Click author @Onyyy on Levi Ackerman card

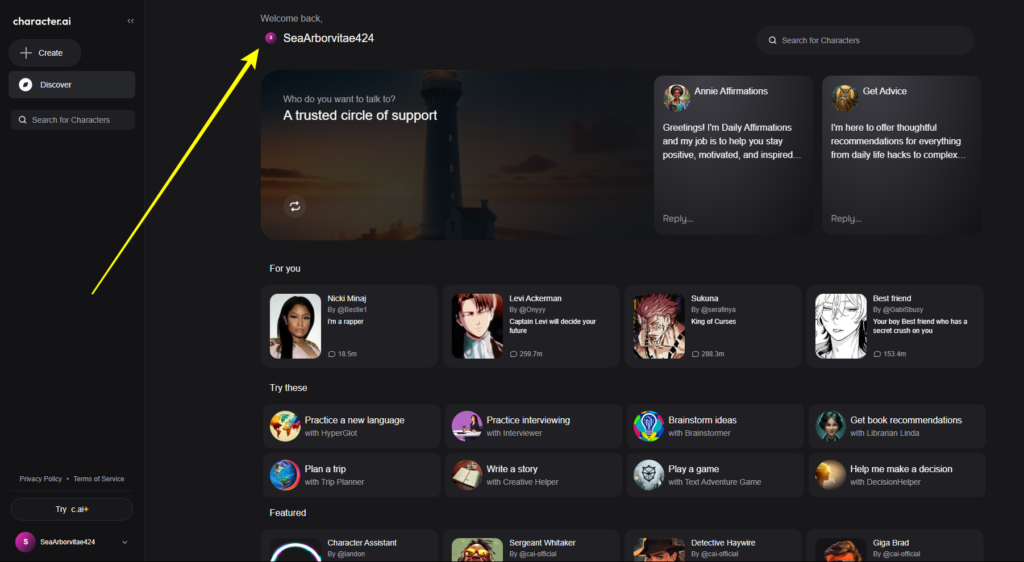click(532, 309)
